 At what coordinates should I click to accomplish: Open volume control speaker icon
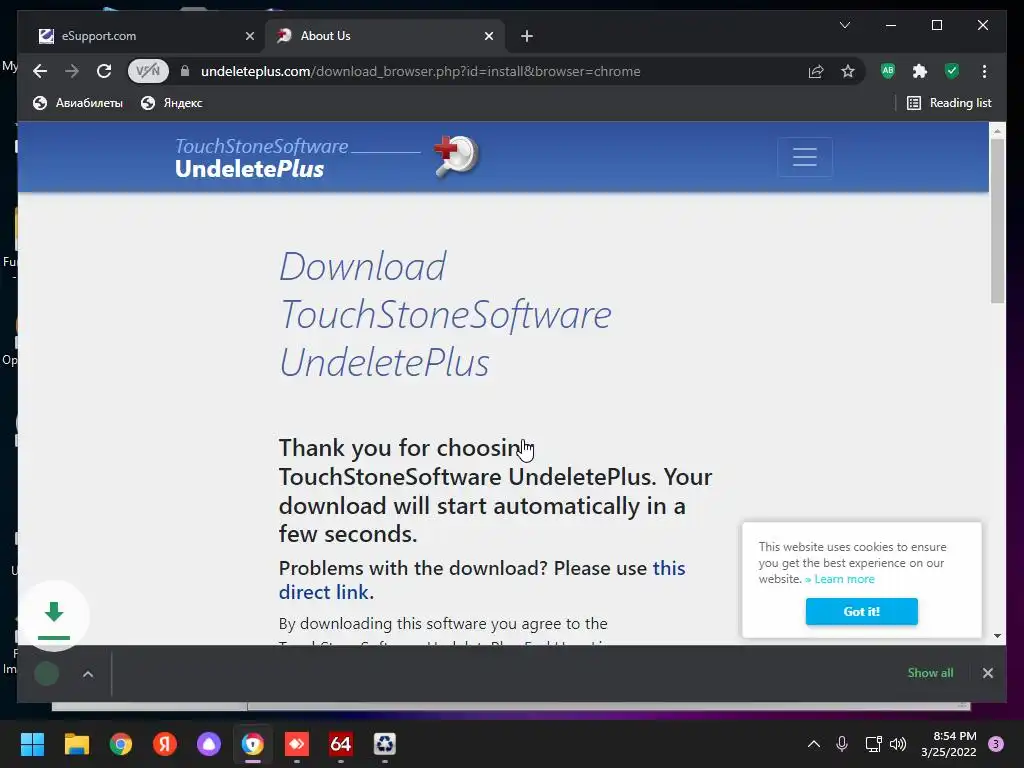(x=898, y=744)
